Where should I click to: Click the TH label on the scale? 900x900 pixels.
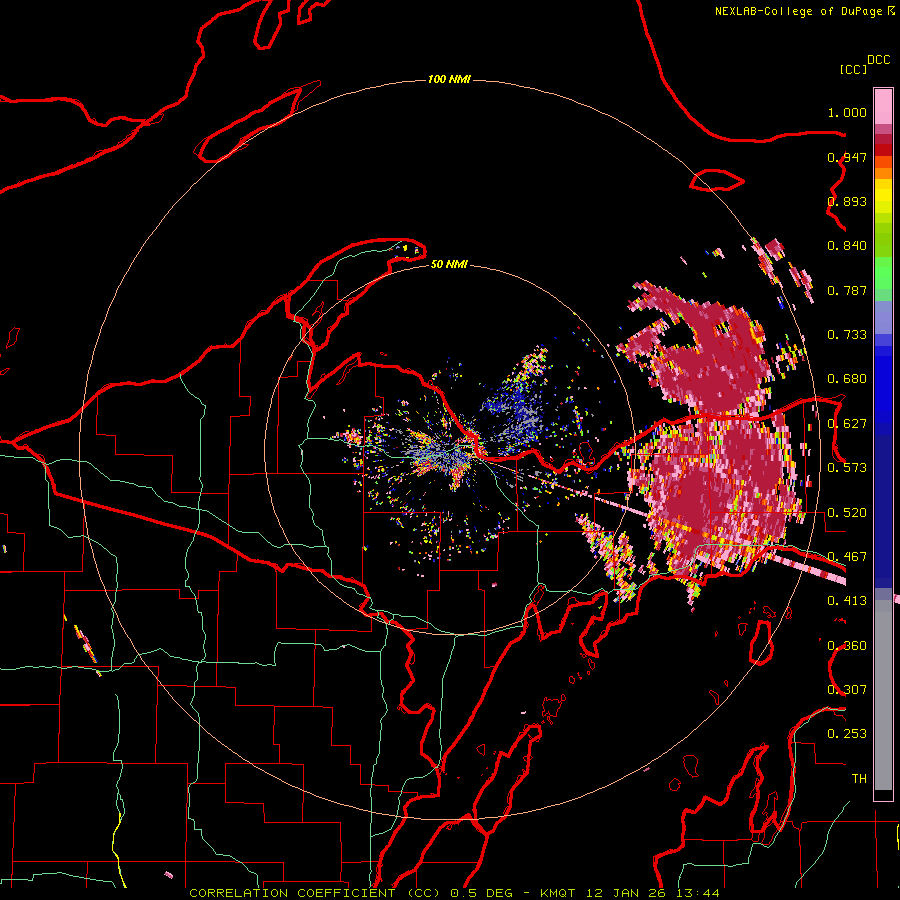click(x=859, y=779)
